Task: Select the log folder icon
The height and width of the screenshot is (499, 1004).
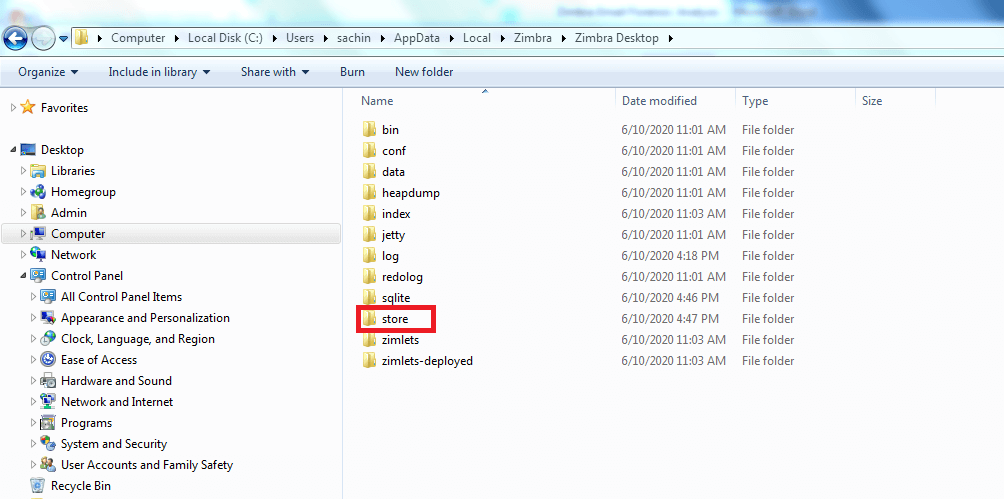Action: [369, 256]
